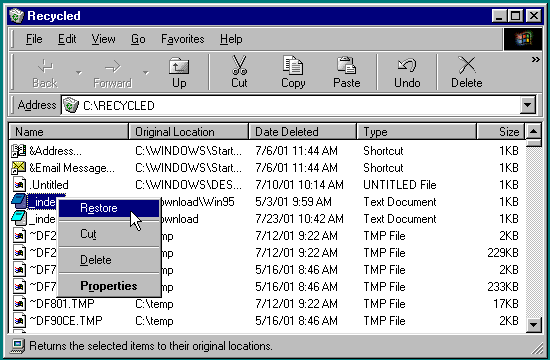The width and height of the screenshot is (550, 360).
Task: Open the File menu
Action: (x=34, y=39)
